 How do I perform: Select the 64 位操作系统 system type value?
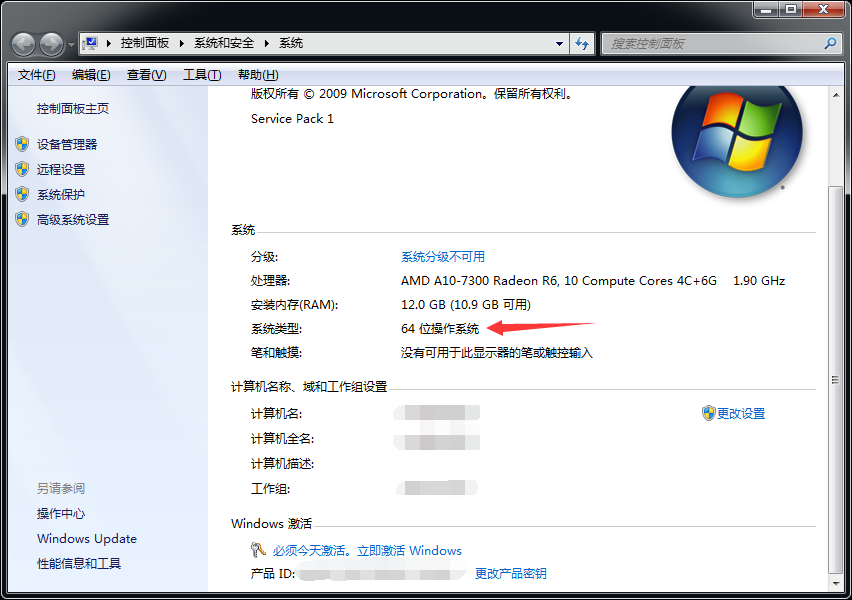(440, 329)
